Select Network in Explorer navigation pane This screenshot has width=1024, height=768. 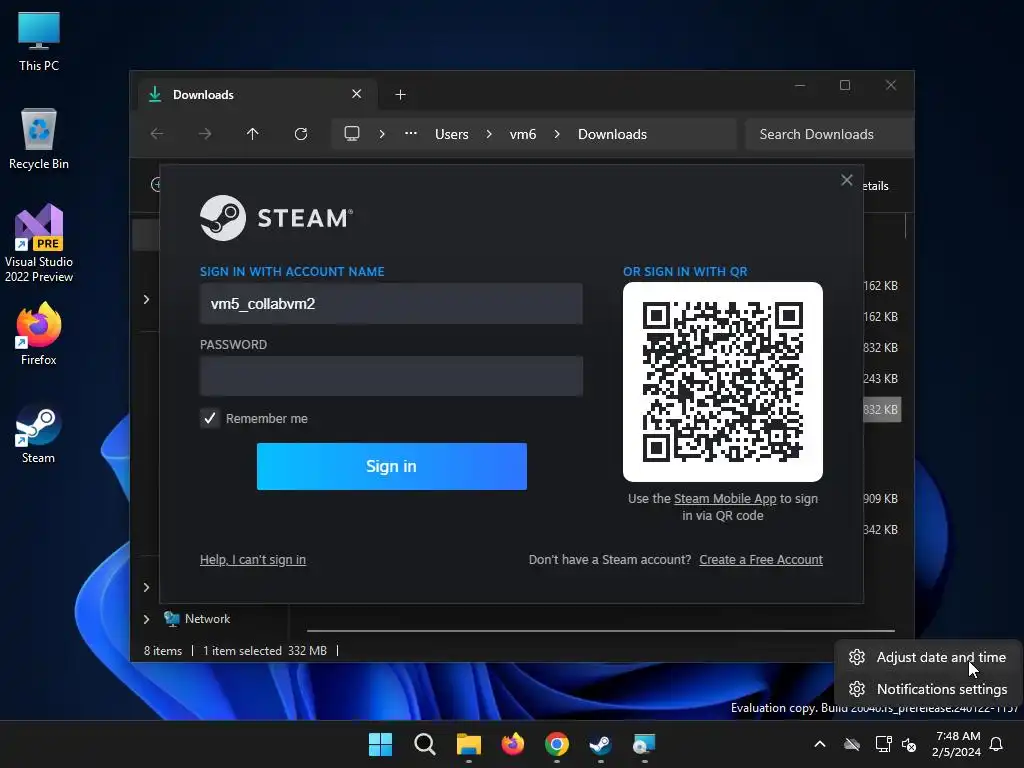click(x=208, y=619)
